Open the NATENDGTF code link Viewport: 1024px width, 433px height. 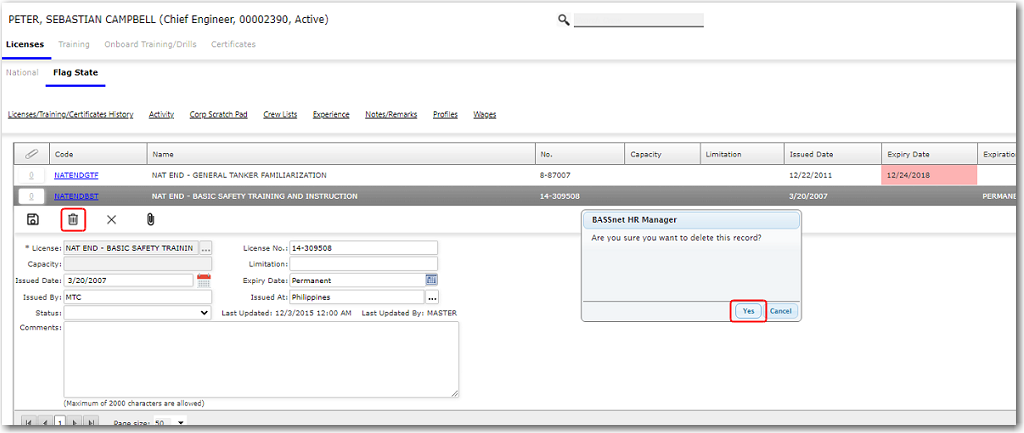76,175
